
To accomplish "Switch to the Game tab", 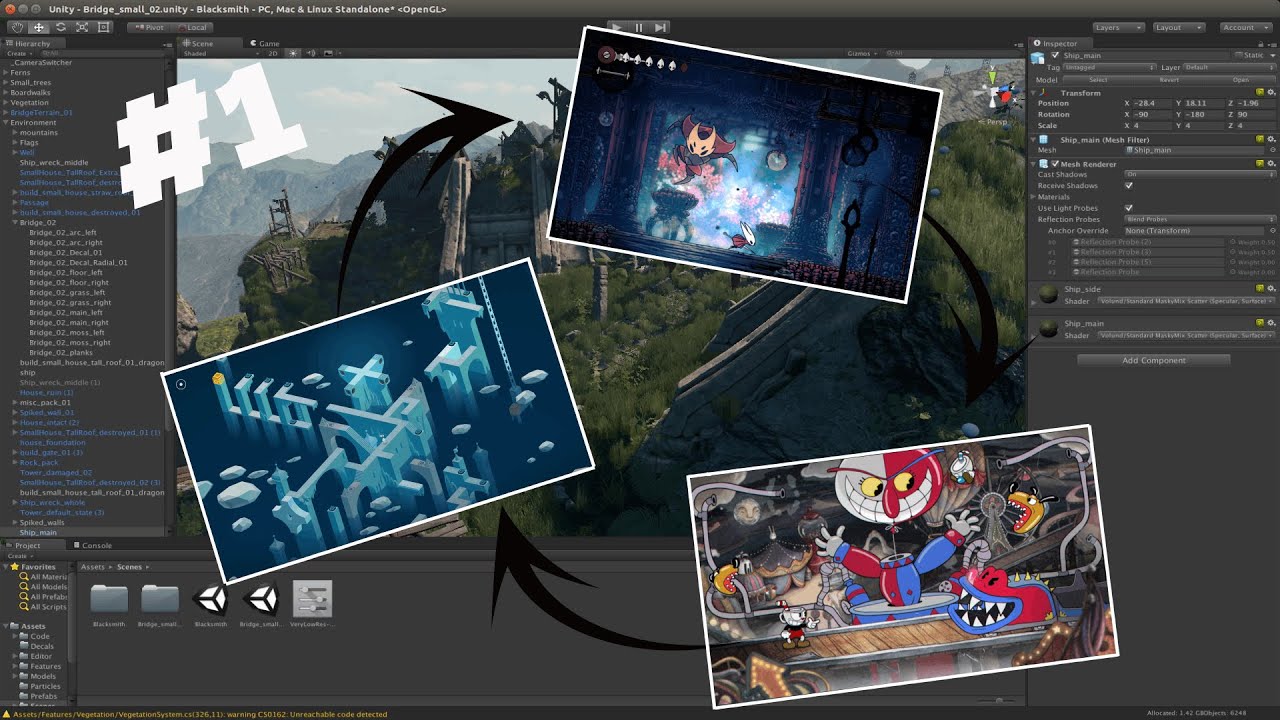I will pos(265,43).
